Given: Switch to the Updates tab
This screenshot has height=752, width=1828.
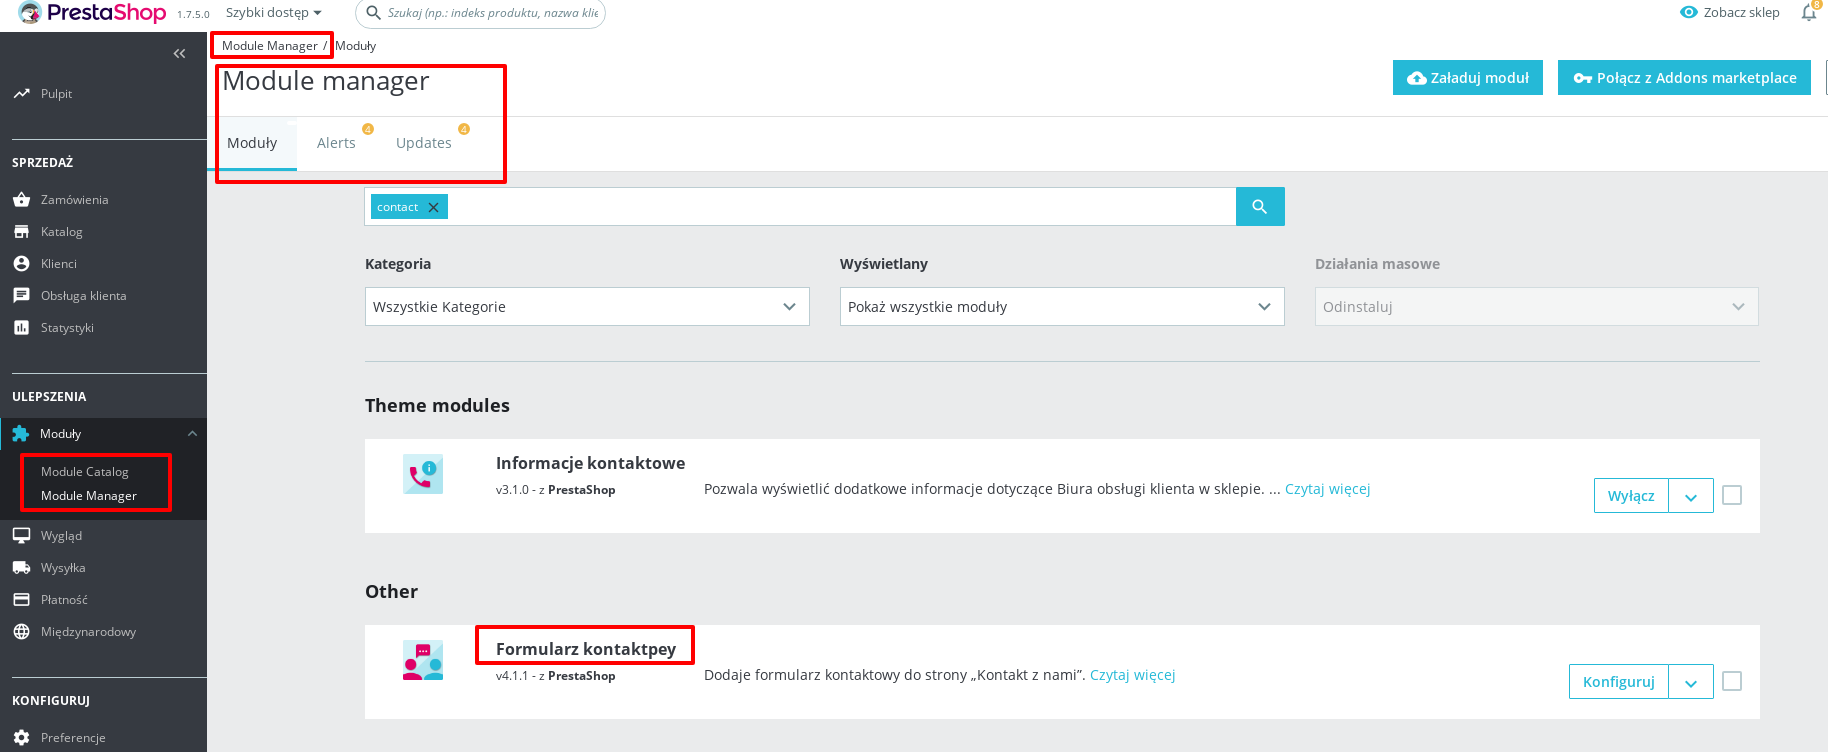Looking at the screenshot, I should coord(424,143).
